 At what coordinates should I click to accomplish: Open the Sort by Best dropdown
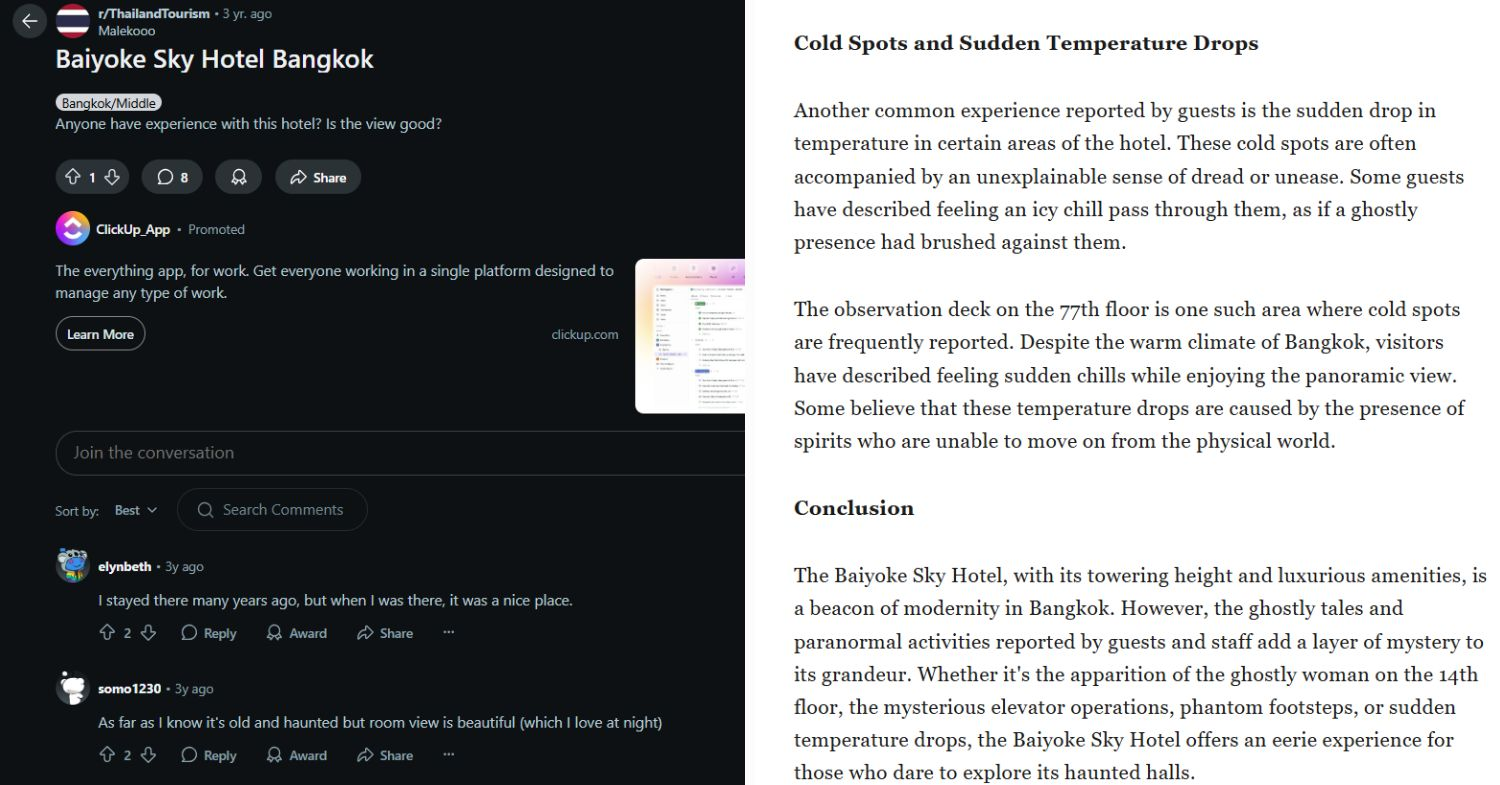coord(136,510)
